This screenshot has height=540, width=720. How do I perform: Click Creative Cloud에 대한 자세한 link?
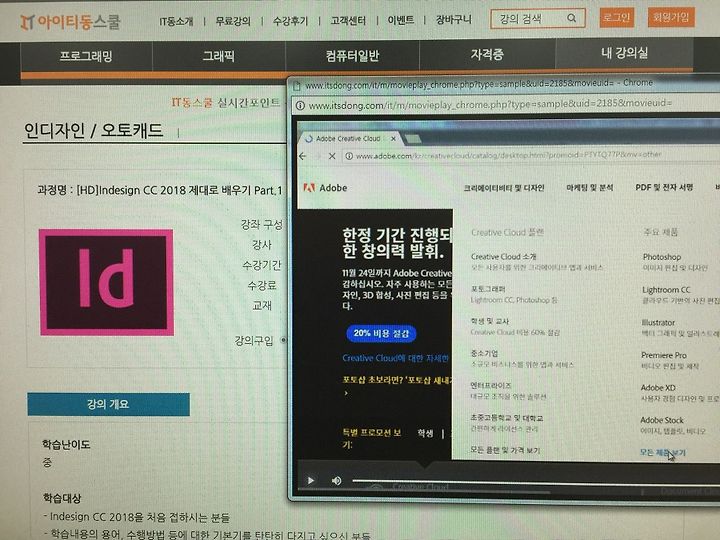395,358
